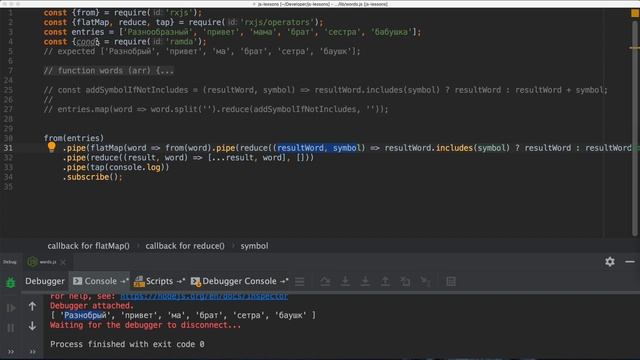Click the Show Execution Point icon
Screen dimensions: 640x360
(x=300, y=281)
